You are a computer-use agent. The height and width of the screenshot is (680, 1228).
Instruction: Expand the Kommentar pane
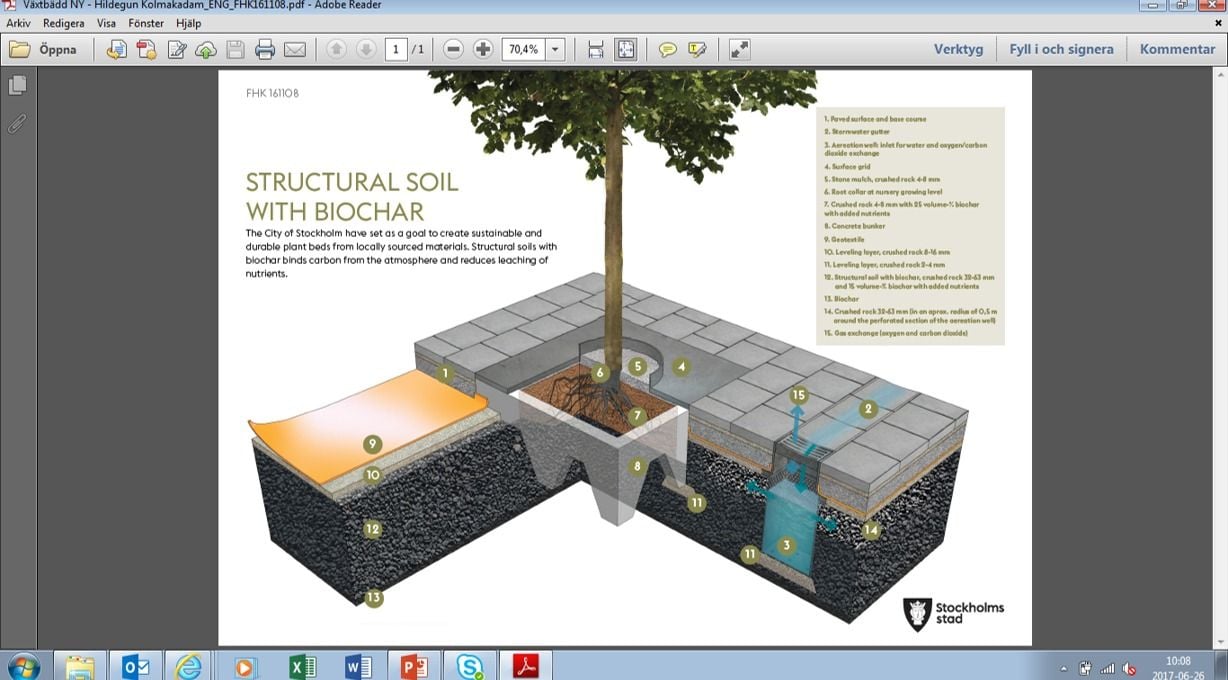[x=1177, y=49]
